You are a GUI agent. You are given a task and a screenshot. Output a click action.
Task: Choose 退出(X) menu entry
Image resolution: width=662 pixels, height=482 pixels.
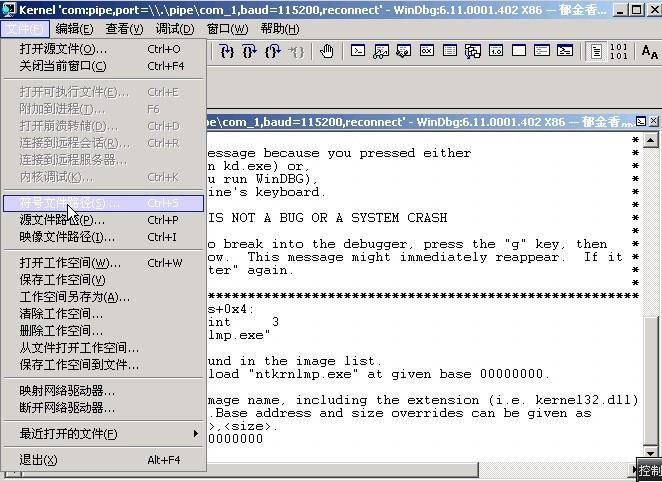coord(103,460)
